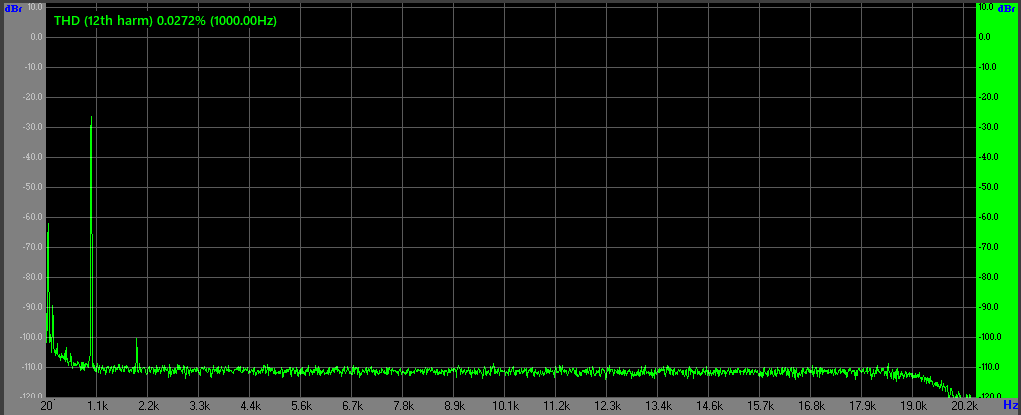Image resolution: width=1021 pixels, height=415 pixels.
Task: Click the second harmonic peak near 2 kHz
Action: [137, 340]
